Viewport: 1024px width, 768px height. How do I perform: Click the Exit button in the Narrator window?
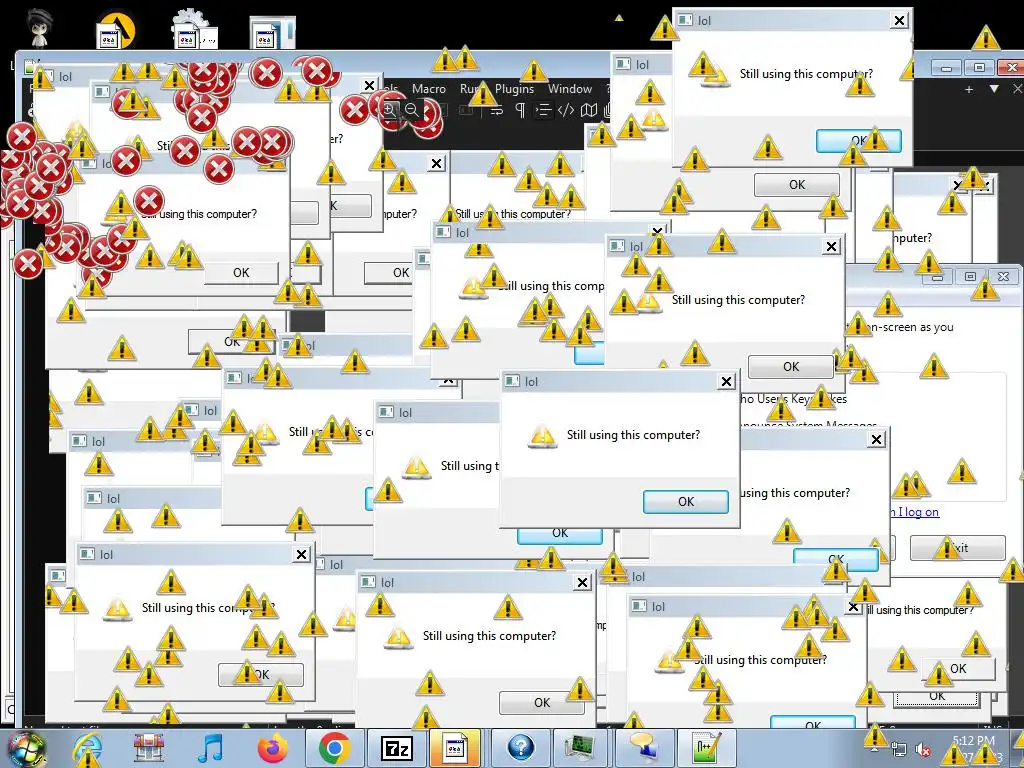point(958,548)
